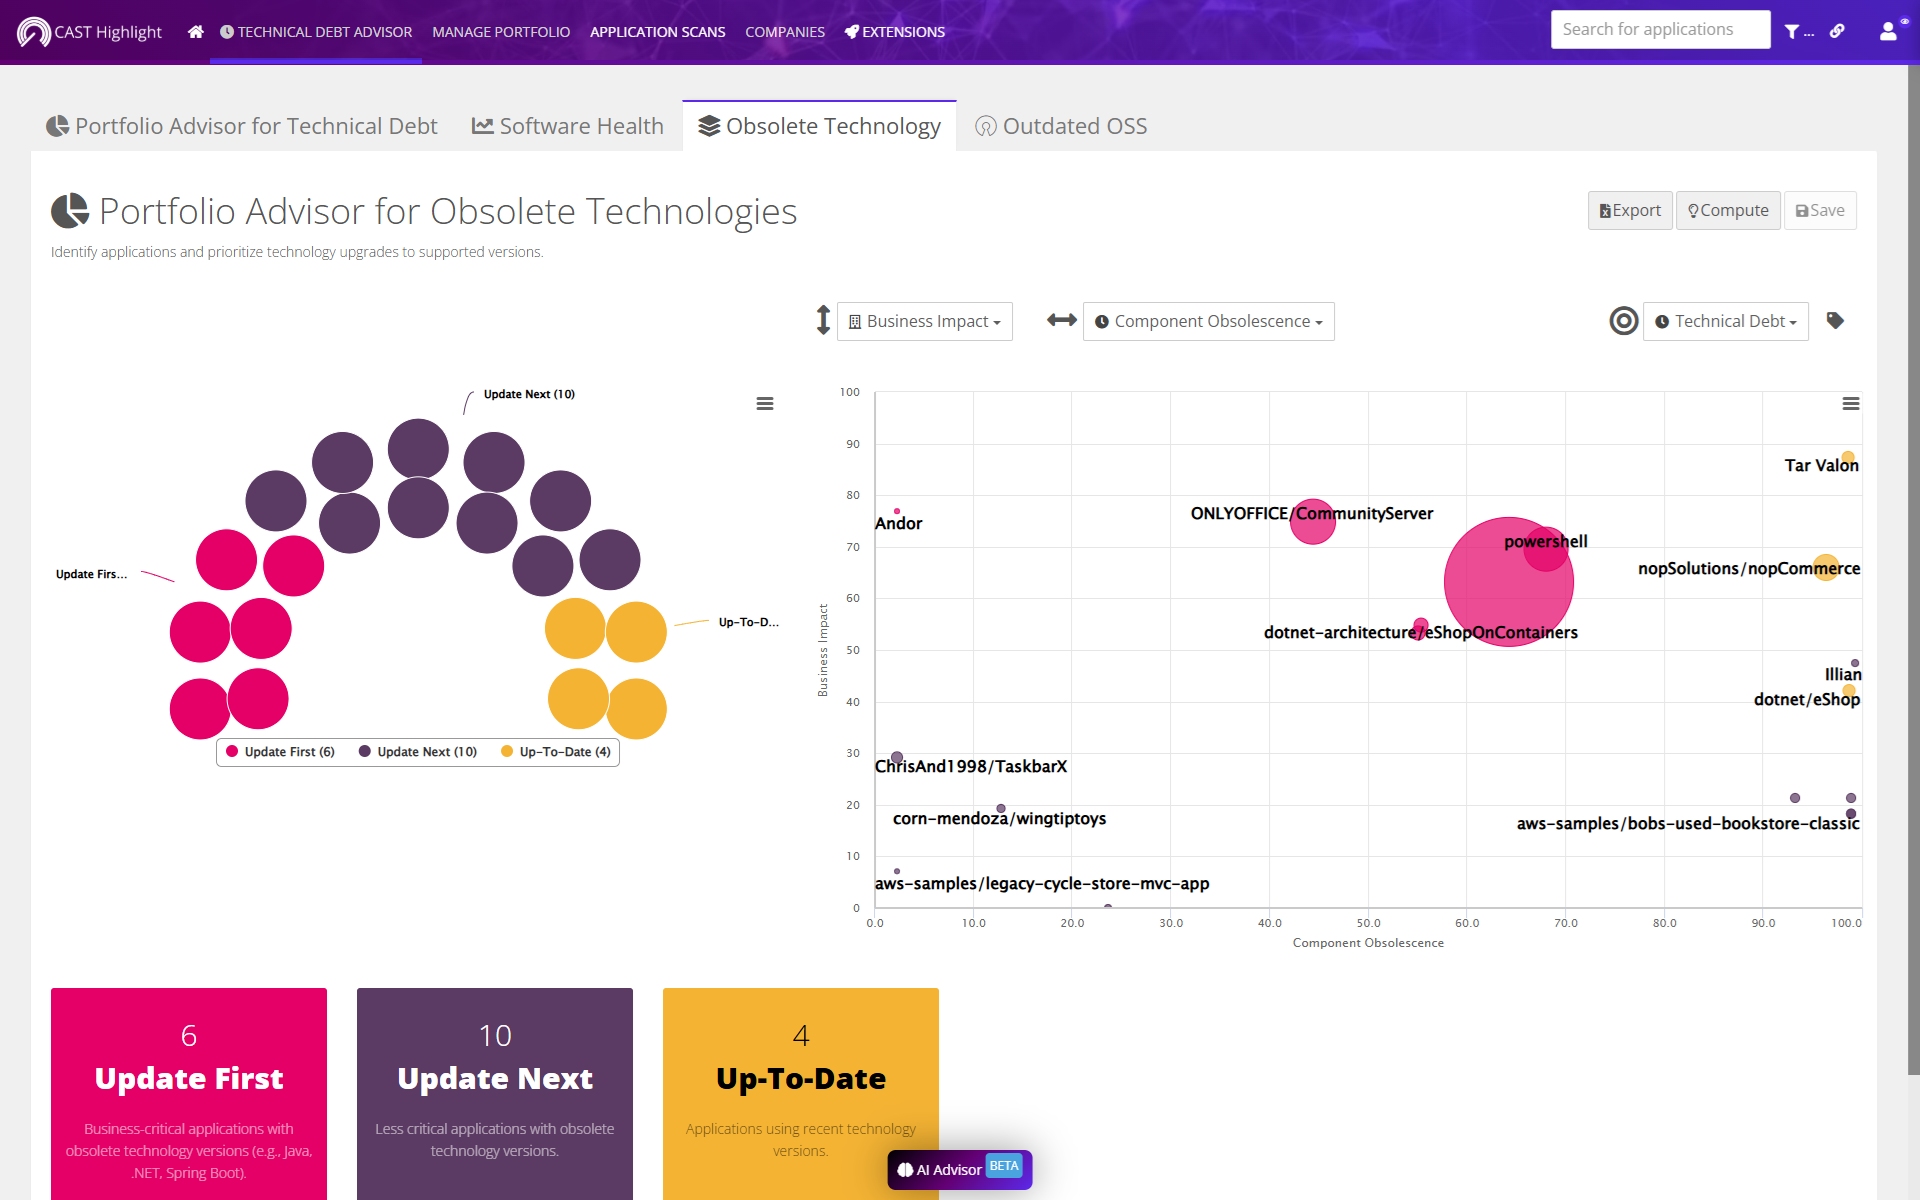Click the aws-samples/bobs-used-bookstore-classic label
1920x1200 pixels.
coord(1688,824)
